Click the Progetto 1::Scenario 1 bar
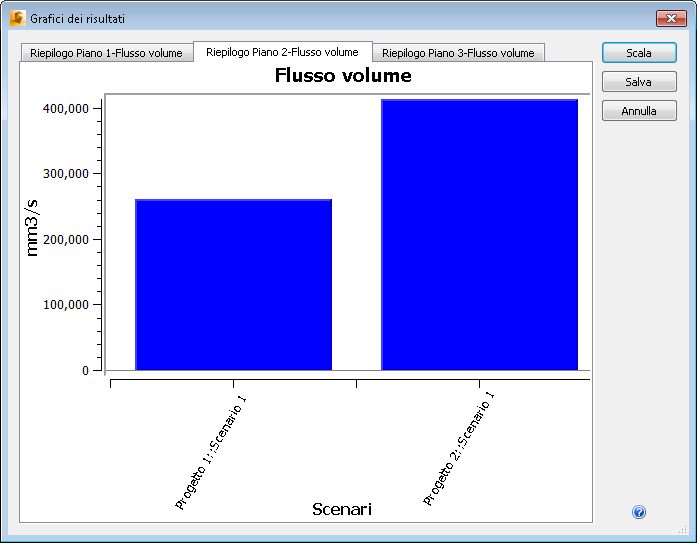This screenshot has width=697, height=543. pyautogui.click(x=233, y=284)
